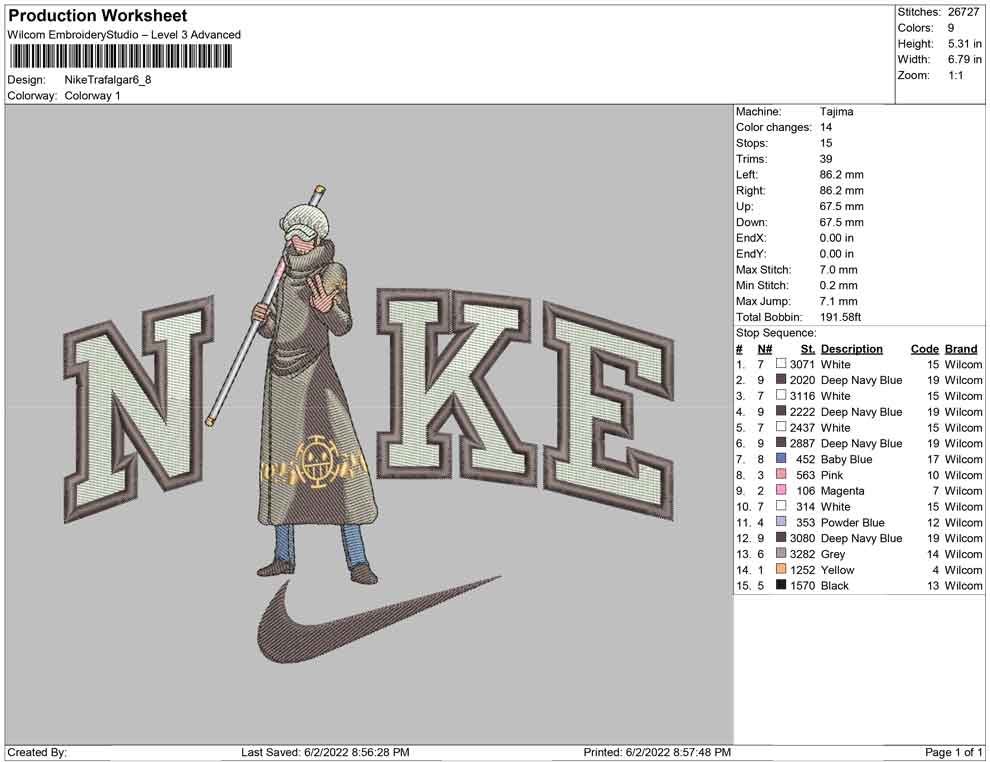Click the 'Printed' timestamp in footer
Screen dimensions: 990x762
click(x=657, y=752)
